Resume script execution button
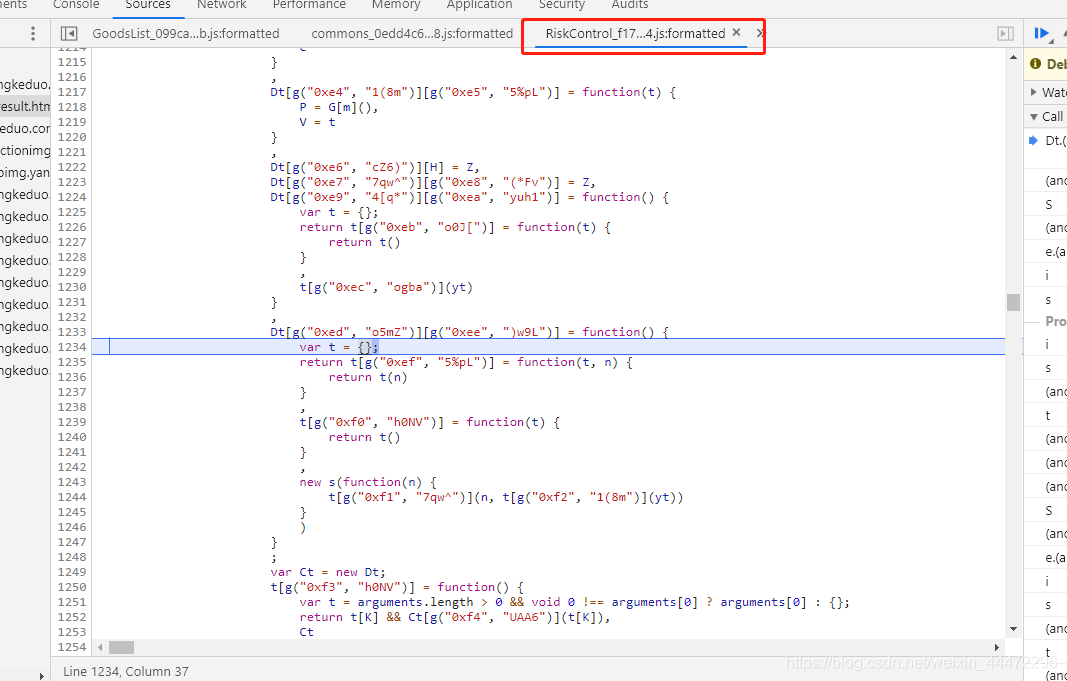 (1040, 33)
